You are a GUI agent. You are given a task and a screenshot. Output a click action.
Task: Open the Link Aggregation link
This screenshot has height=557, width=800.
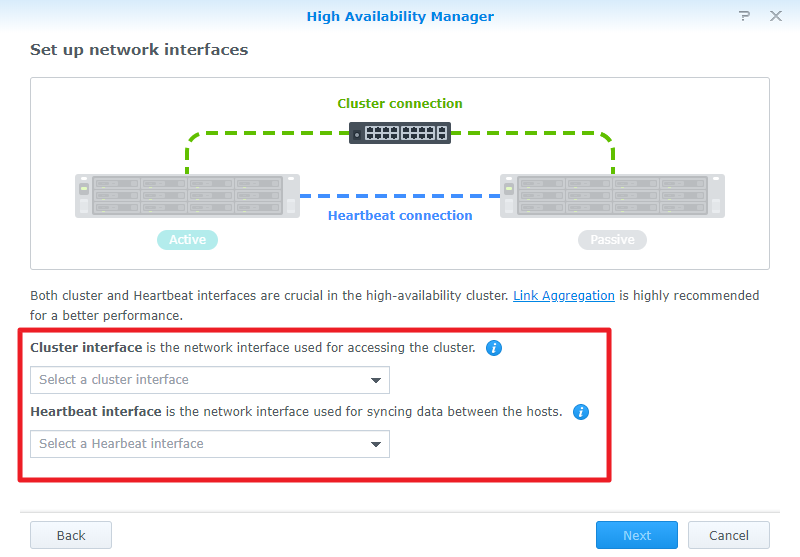coord(564,296)
